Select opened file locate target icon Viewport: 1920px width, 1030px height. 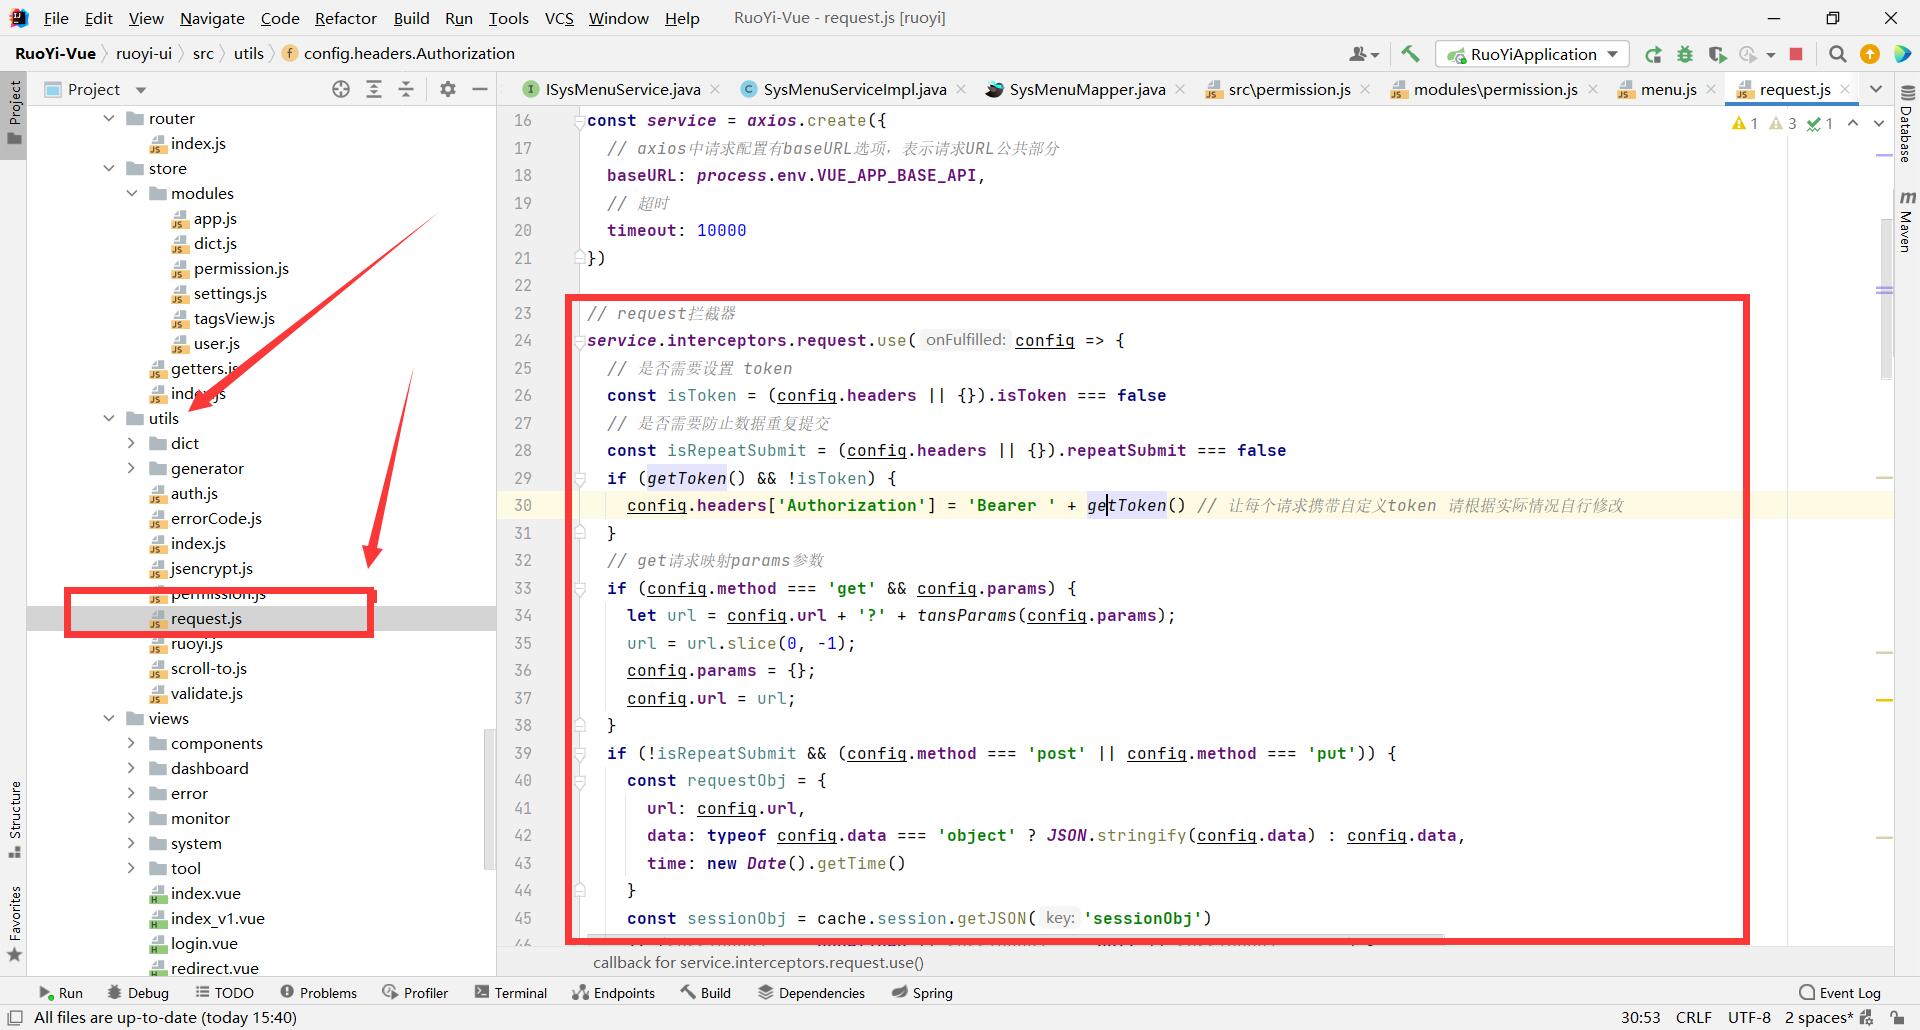click(341, 89)
